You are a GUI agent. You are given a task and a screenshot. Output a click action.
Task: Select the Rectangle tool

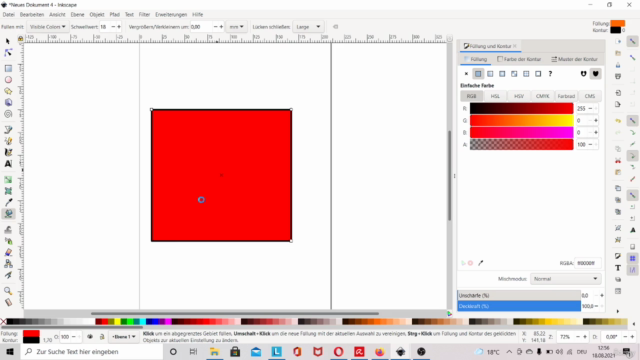[8, 69]
